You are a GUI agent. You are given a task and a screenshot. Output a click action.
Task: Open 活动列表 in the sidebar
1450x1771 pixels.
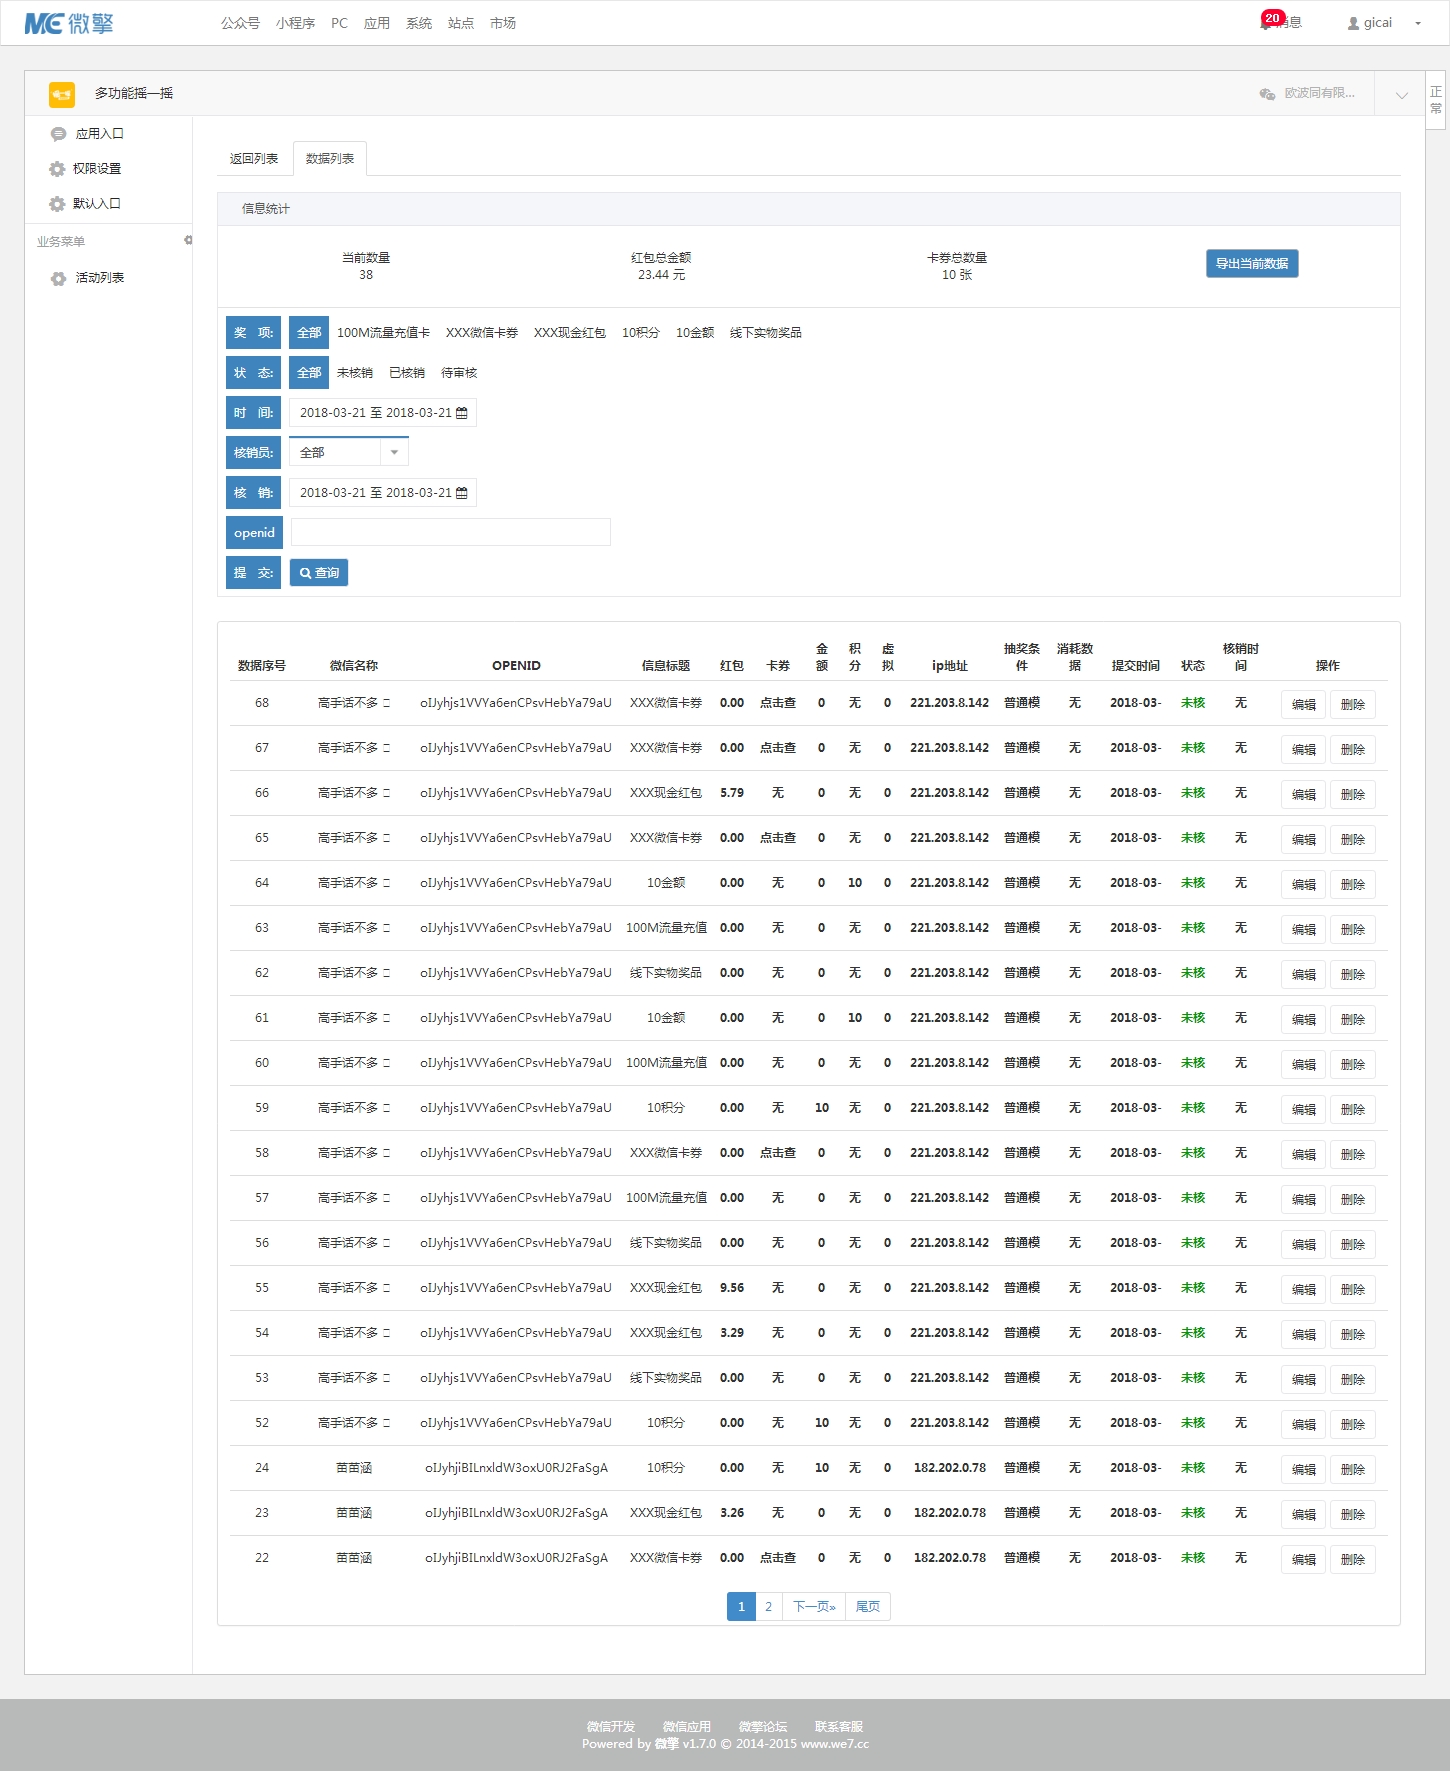(100, 278)
